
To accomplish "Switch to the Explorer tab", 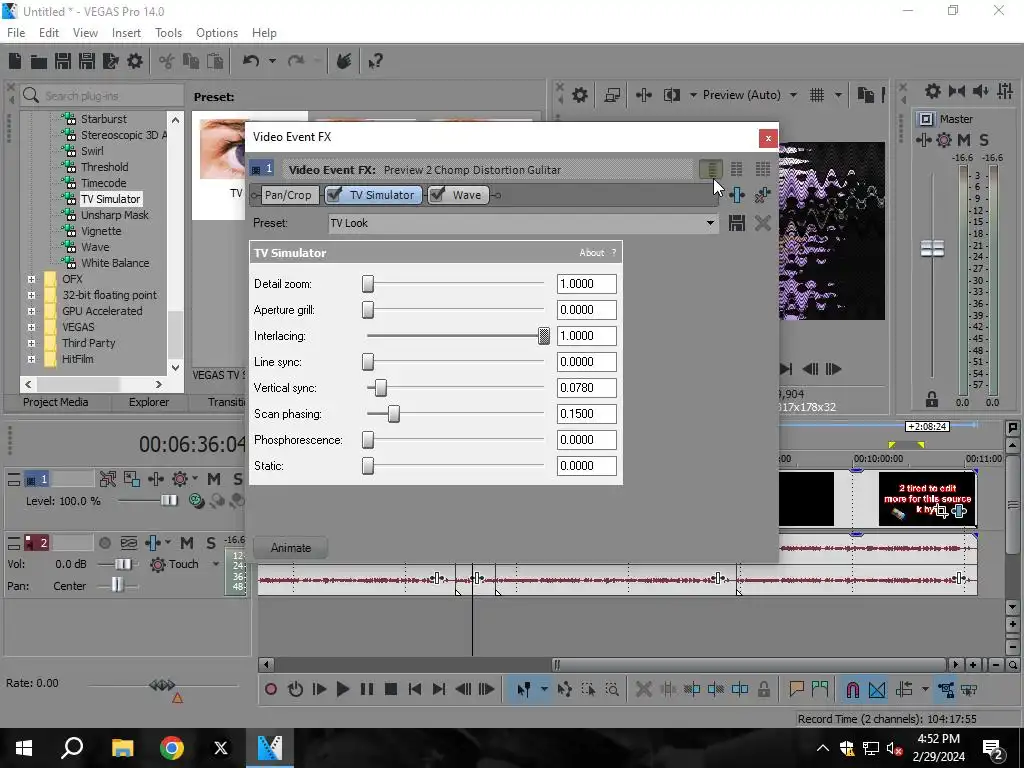I will point(149,402).
